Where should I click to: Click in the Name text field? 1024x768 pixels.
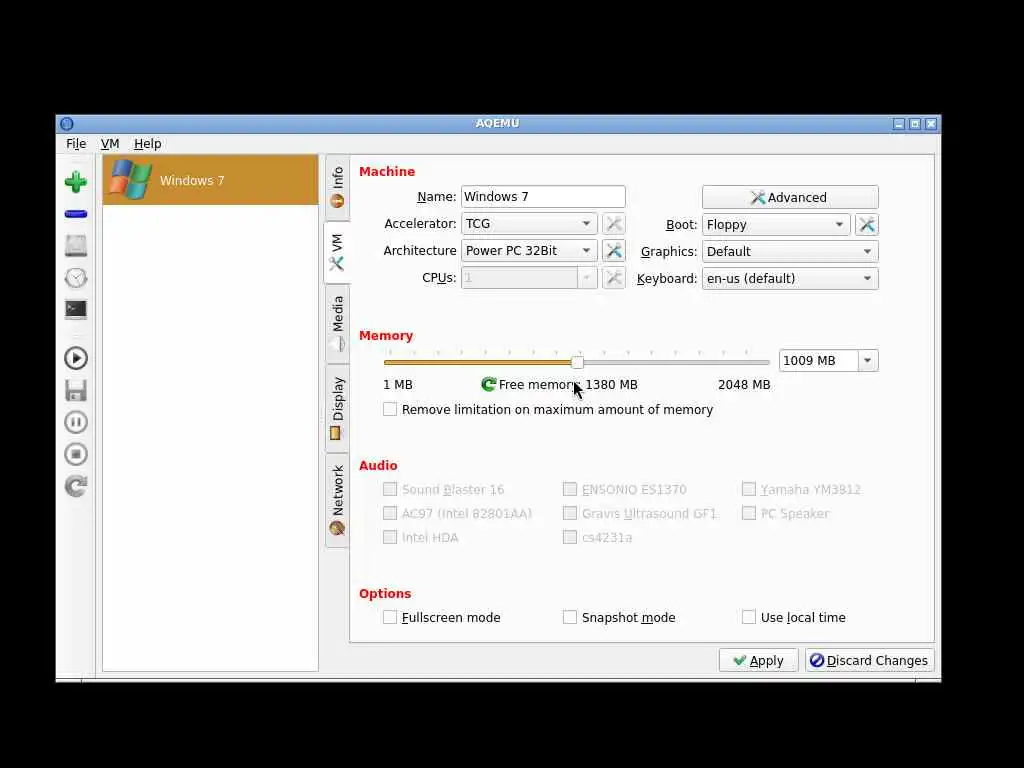point(543,197)
